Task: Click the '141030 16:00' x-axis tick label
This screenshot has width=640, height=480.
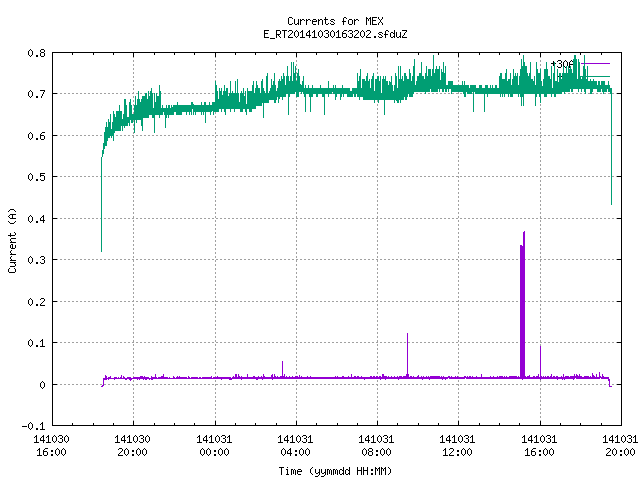Action: click(x=51, y=446)
